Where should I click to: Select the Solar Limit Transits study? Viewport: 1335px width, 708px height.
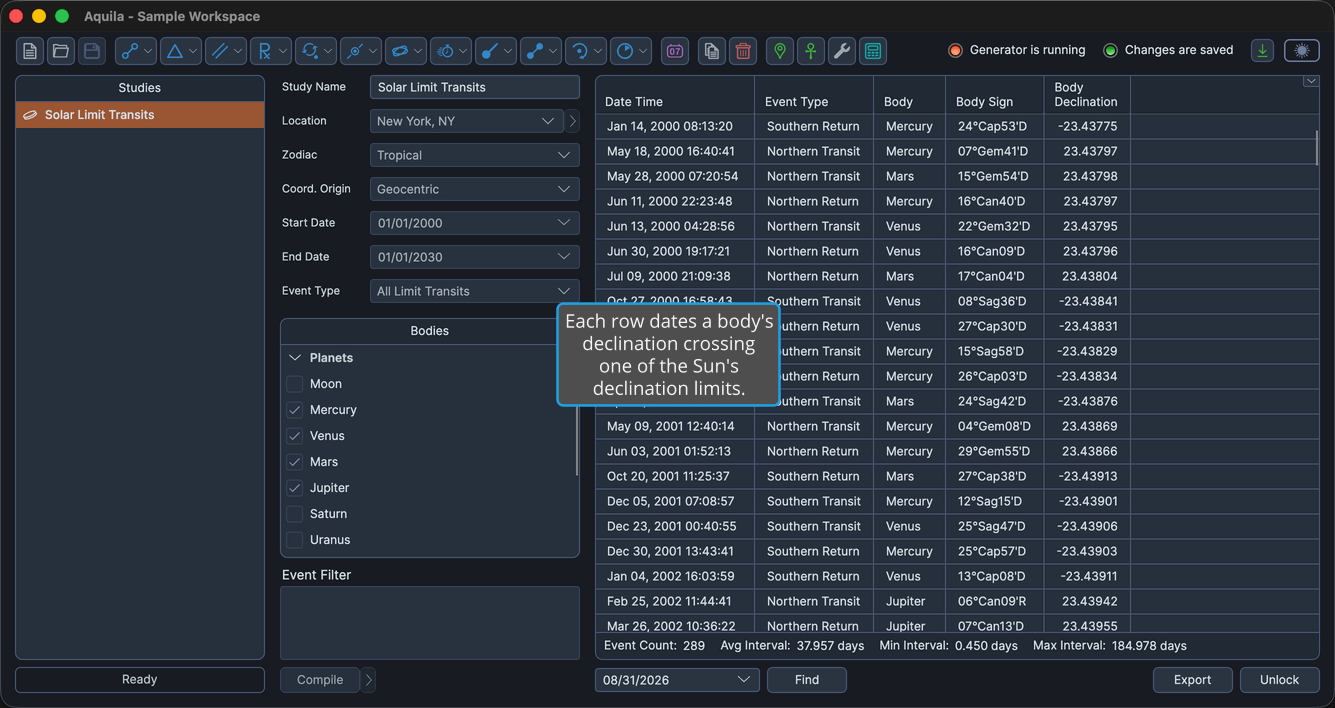[140, 115]
